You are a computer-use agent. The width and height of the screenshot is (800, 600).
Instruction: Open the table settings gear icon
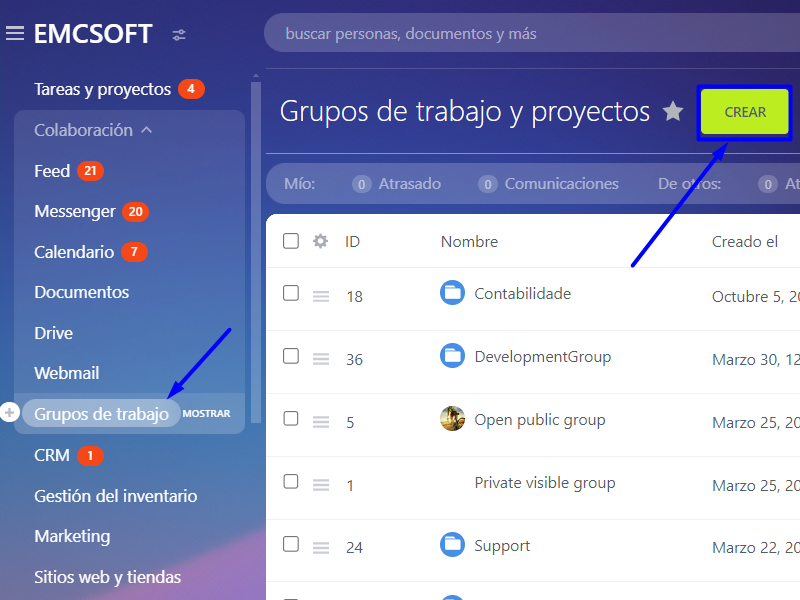pyautogui.click(x=320, y=241)
